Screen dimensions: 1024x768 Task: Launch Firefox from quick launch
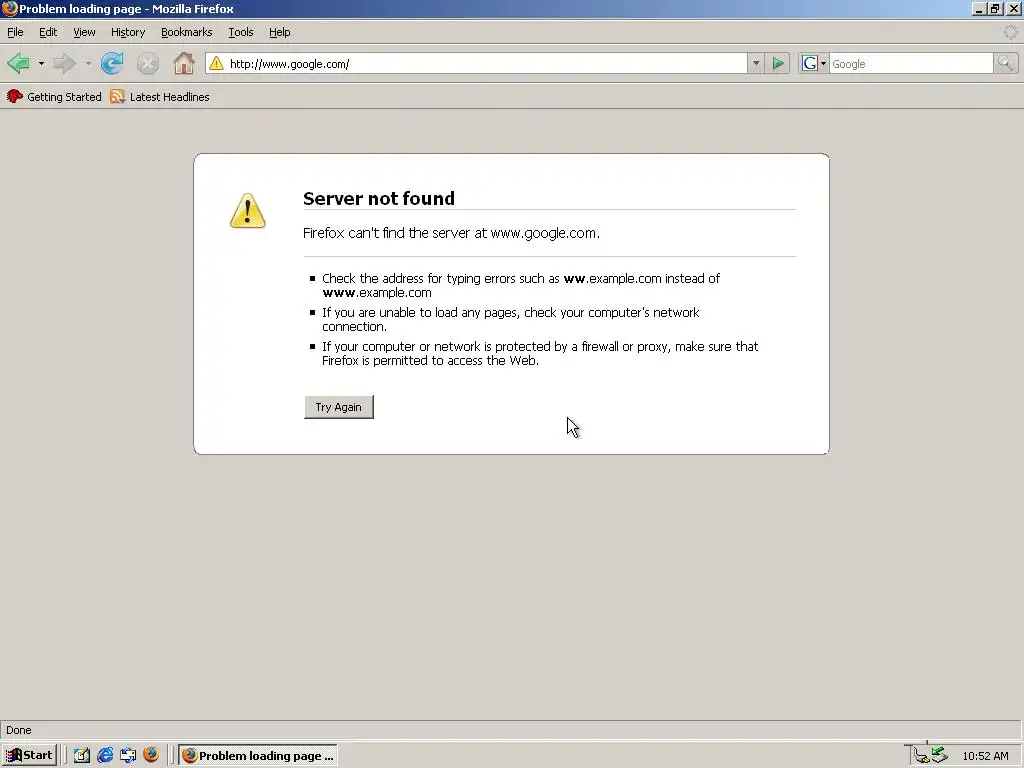pyautogui.click(x=151, y=755)
